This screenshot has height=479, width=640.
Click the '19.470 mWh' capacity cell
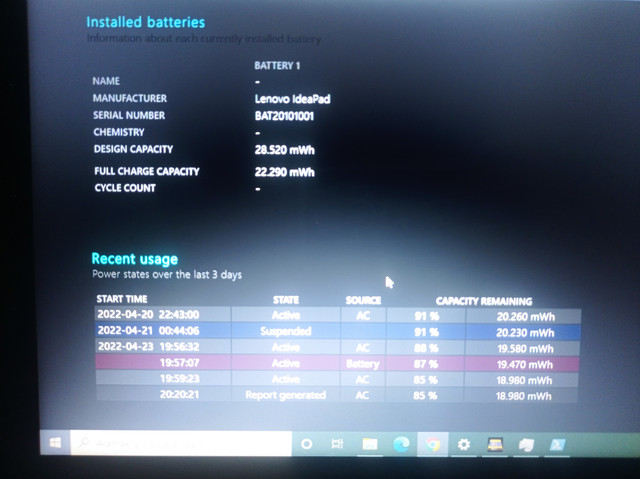click(524, 365)
